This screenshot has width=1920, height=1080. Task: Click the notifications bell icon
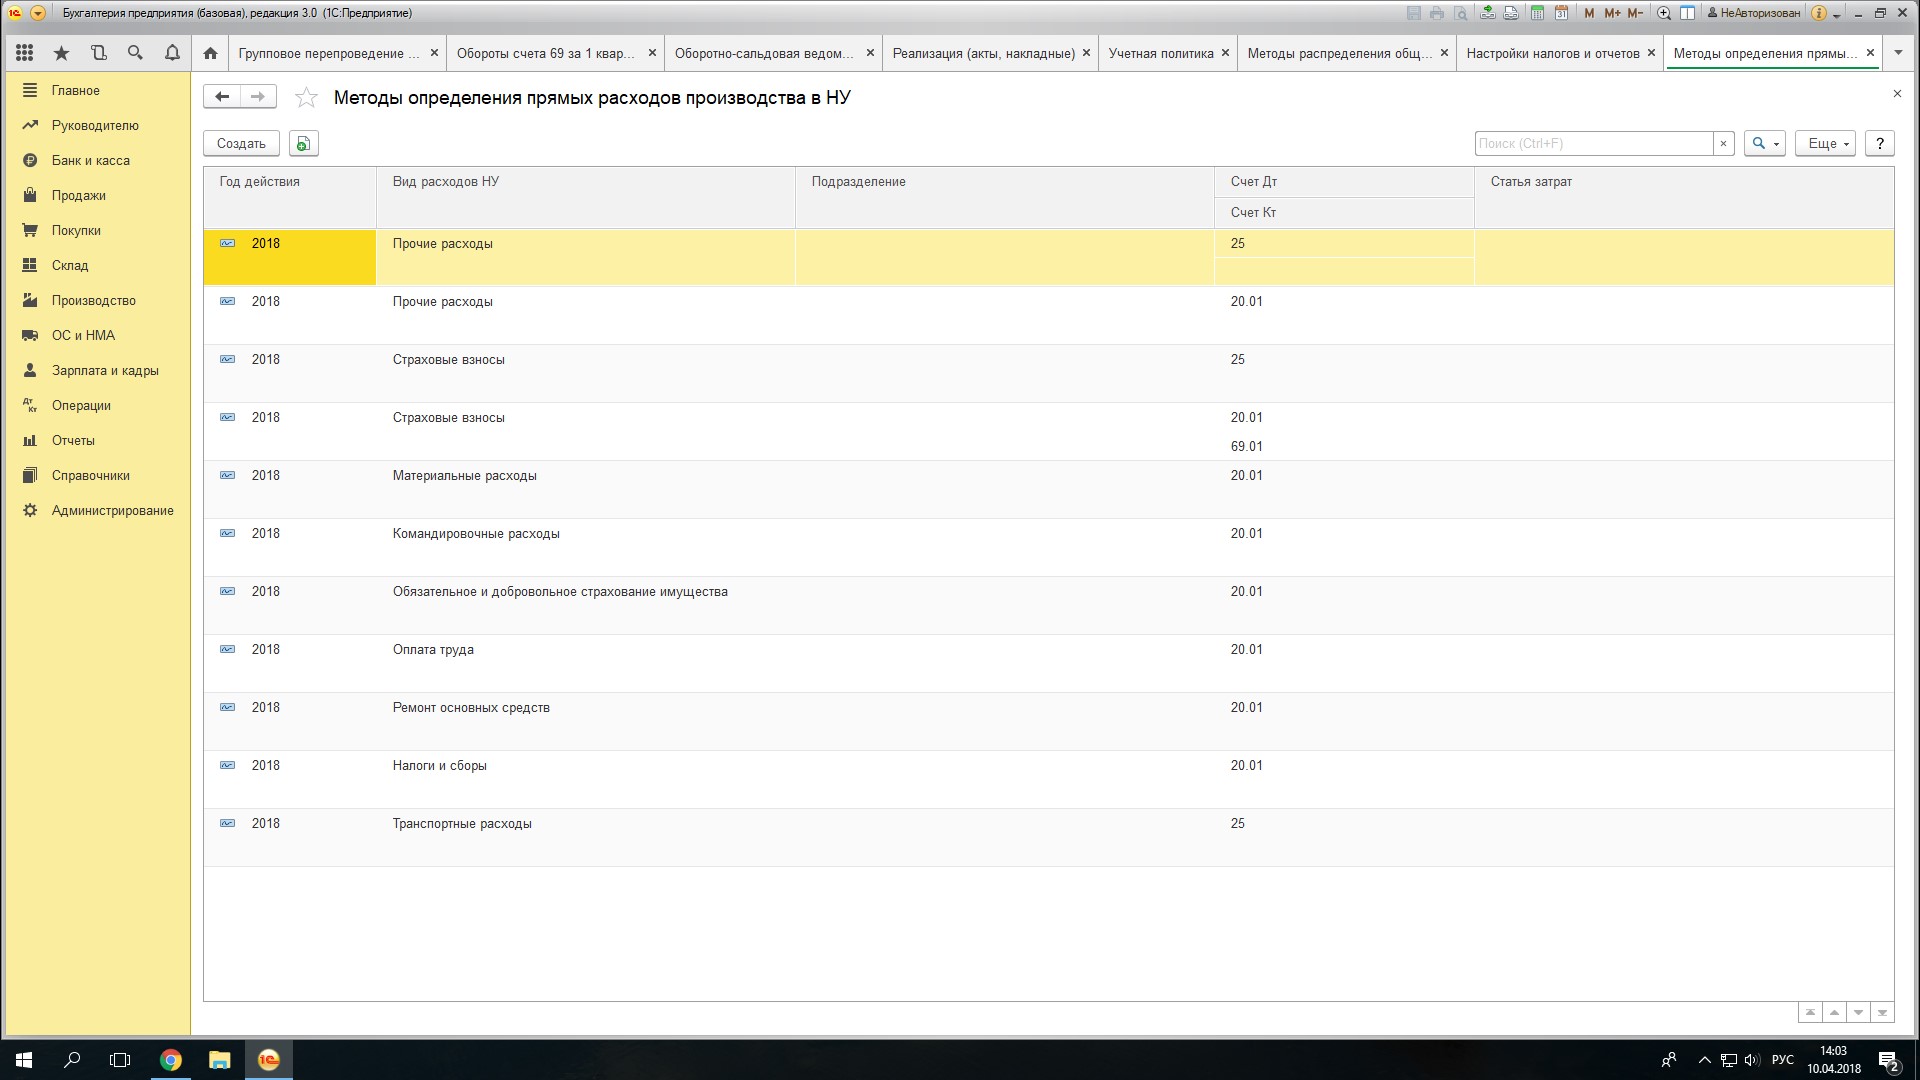(x=172, y=53)
